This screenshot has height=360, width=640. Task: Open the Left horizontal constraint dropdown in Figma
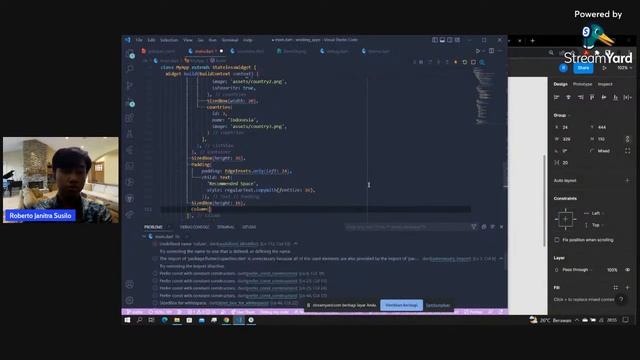[597, 213]
